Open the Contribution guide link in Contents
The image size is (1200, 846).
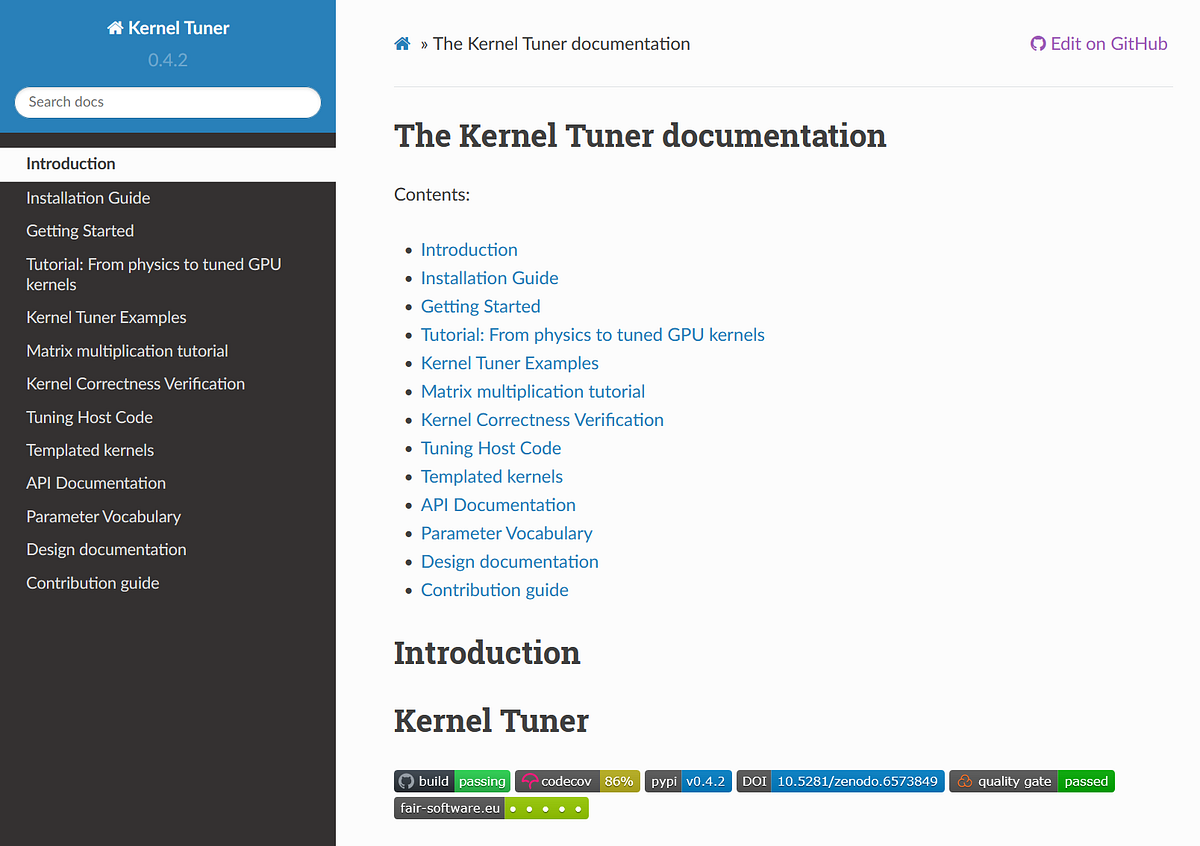click(x=494, y=590)
